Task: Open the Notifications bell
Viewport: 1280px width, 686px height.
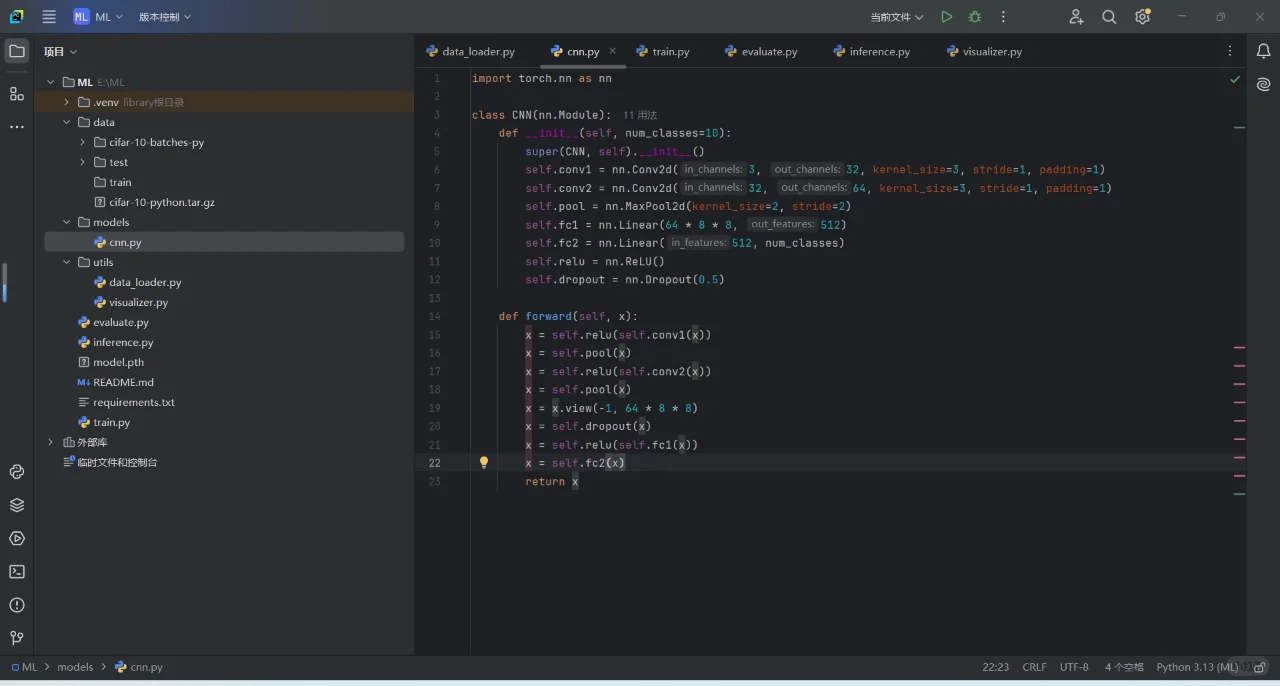Action: (x=1263, y=51)
